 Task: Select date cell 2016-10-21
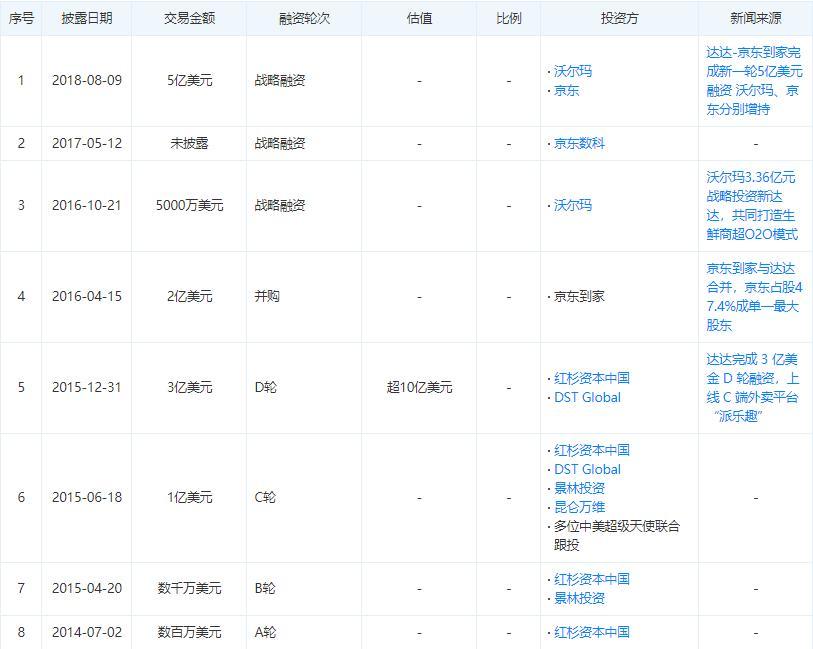tap(87, 205)
